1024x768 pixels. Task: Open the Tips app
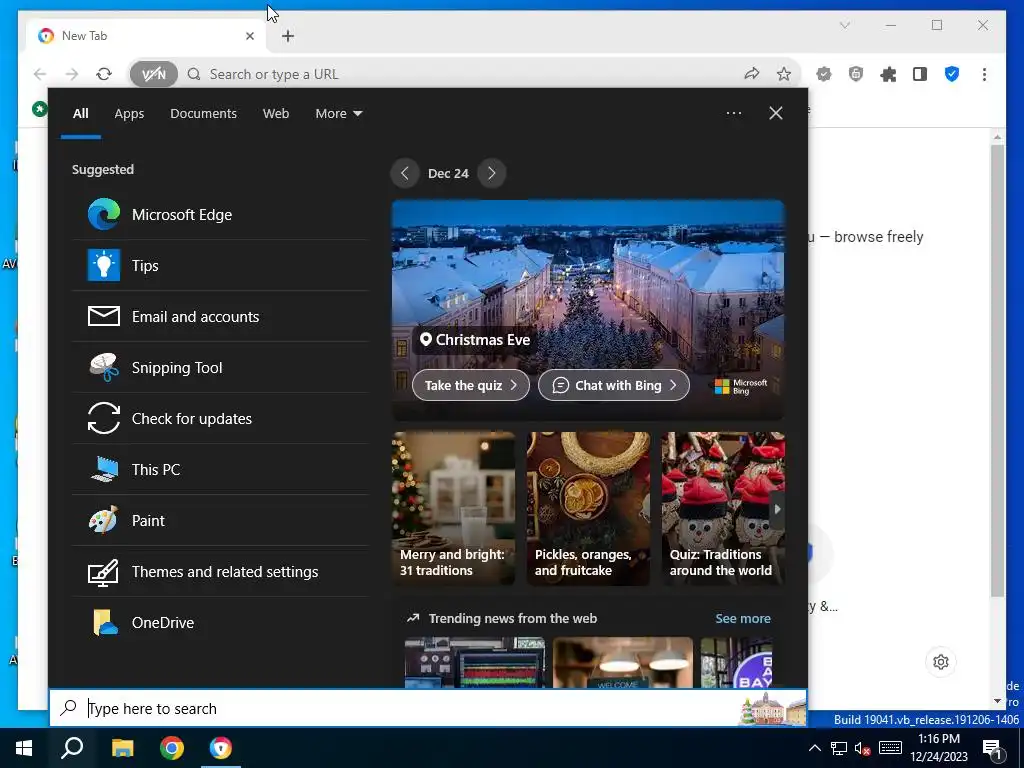[x=220, y=266]
